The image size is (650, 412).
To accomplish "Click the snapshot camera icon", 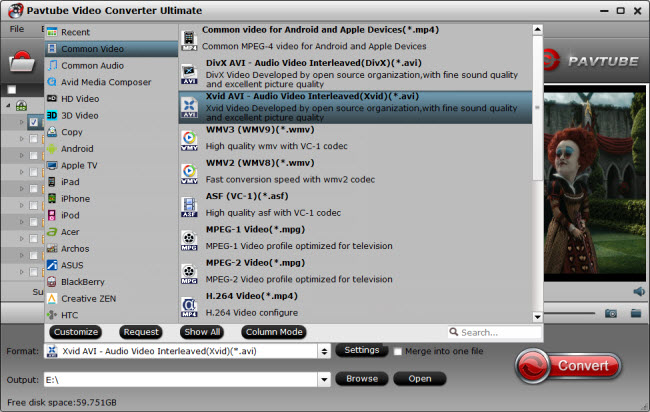I will (611, 313).
